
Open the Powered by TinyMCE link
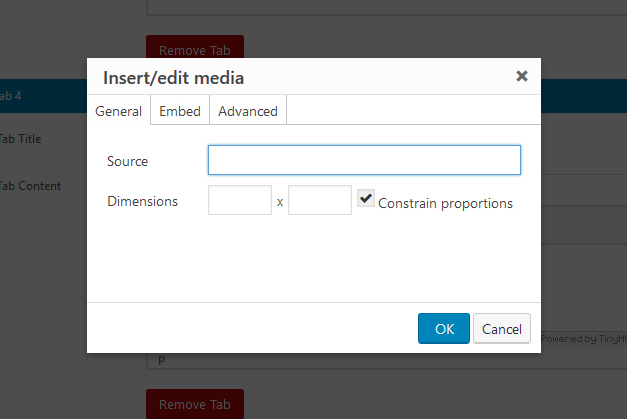tap(584, 339)
